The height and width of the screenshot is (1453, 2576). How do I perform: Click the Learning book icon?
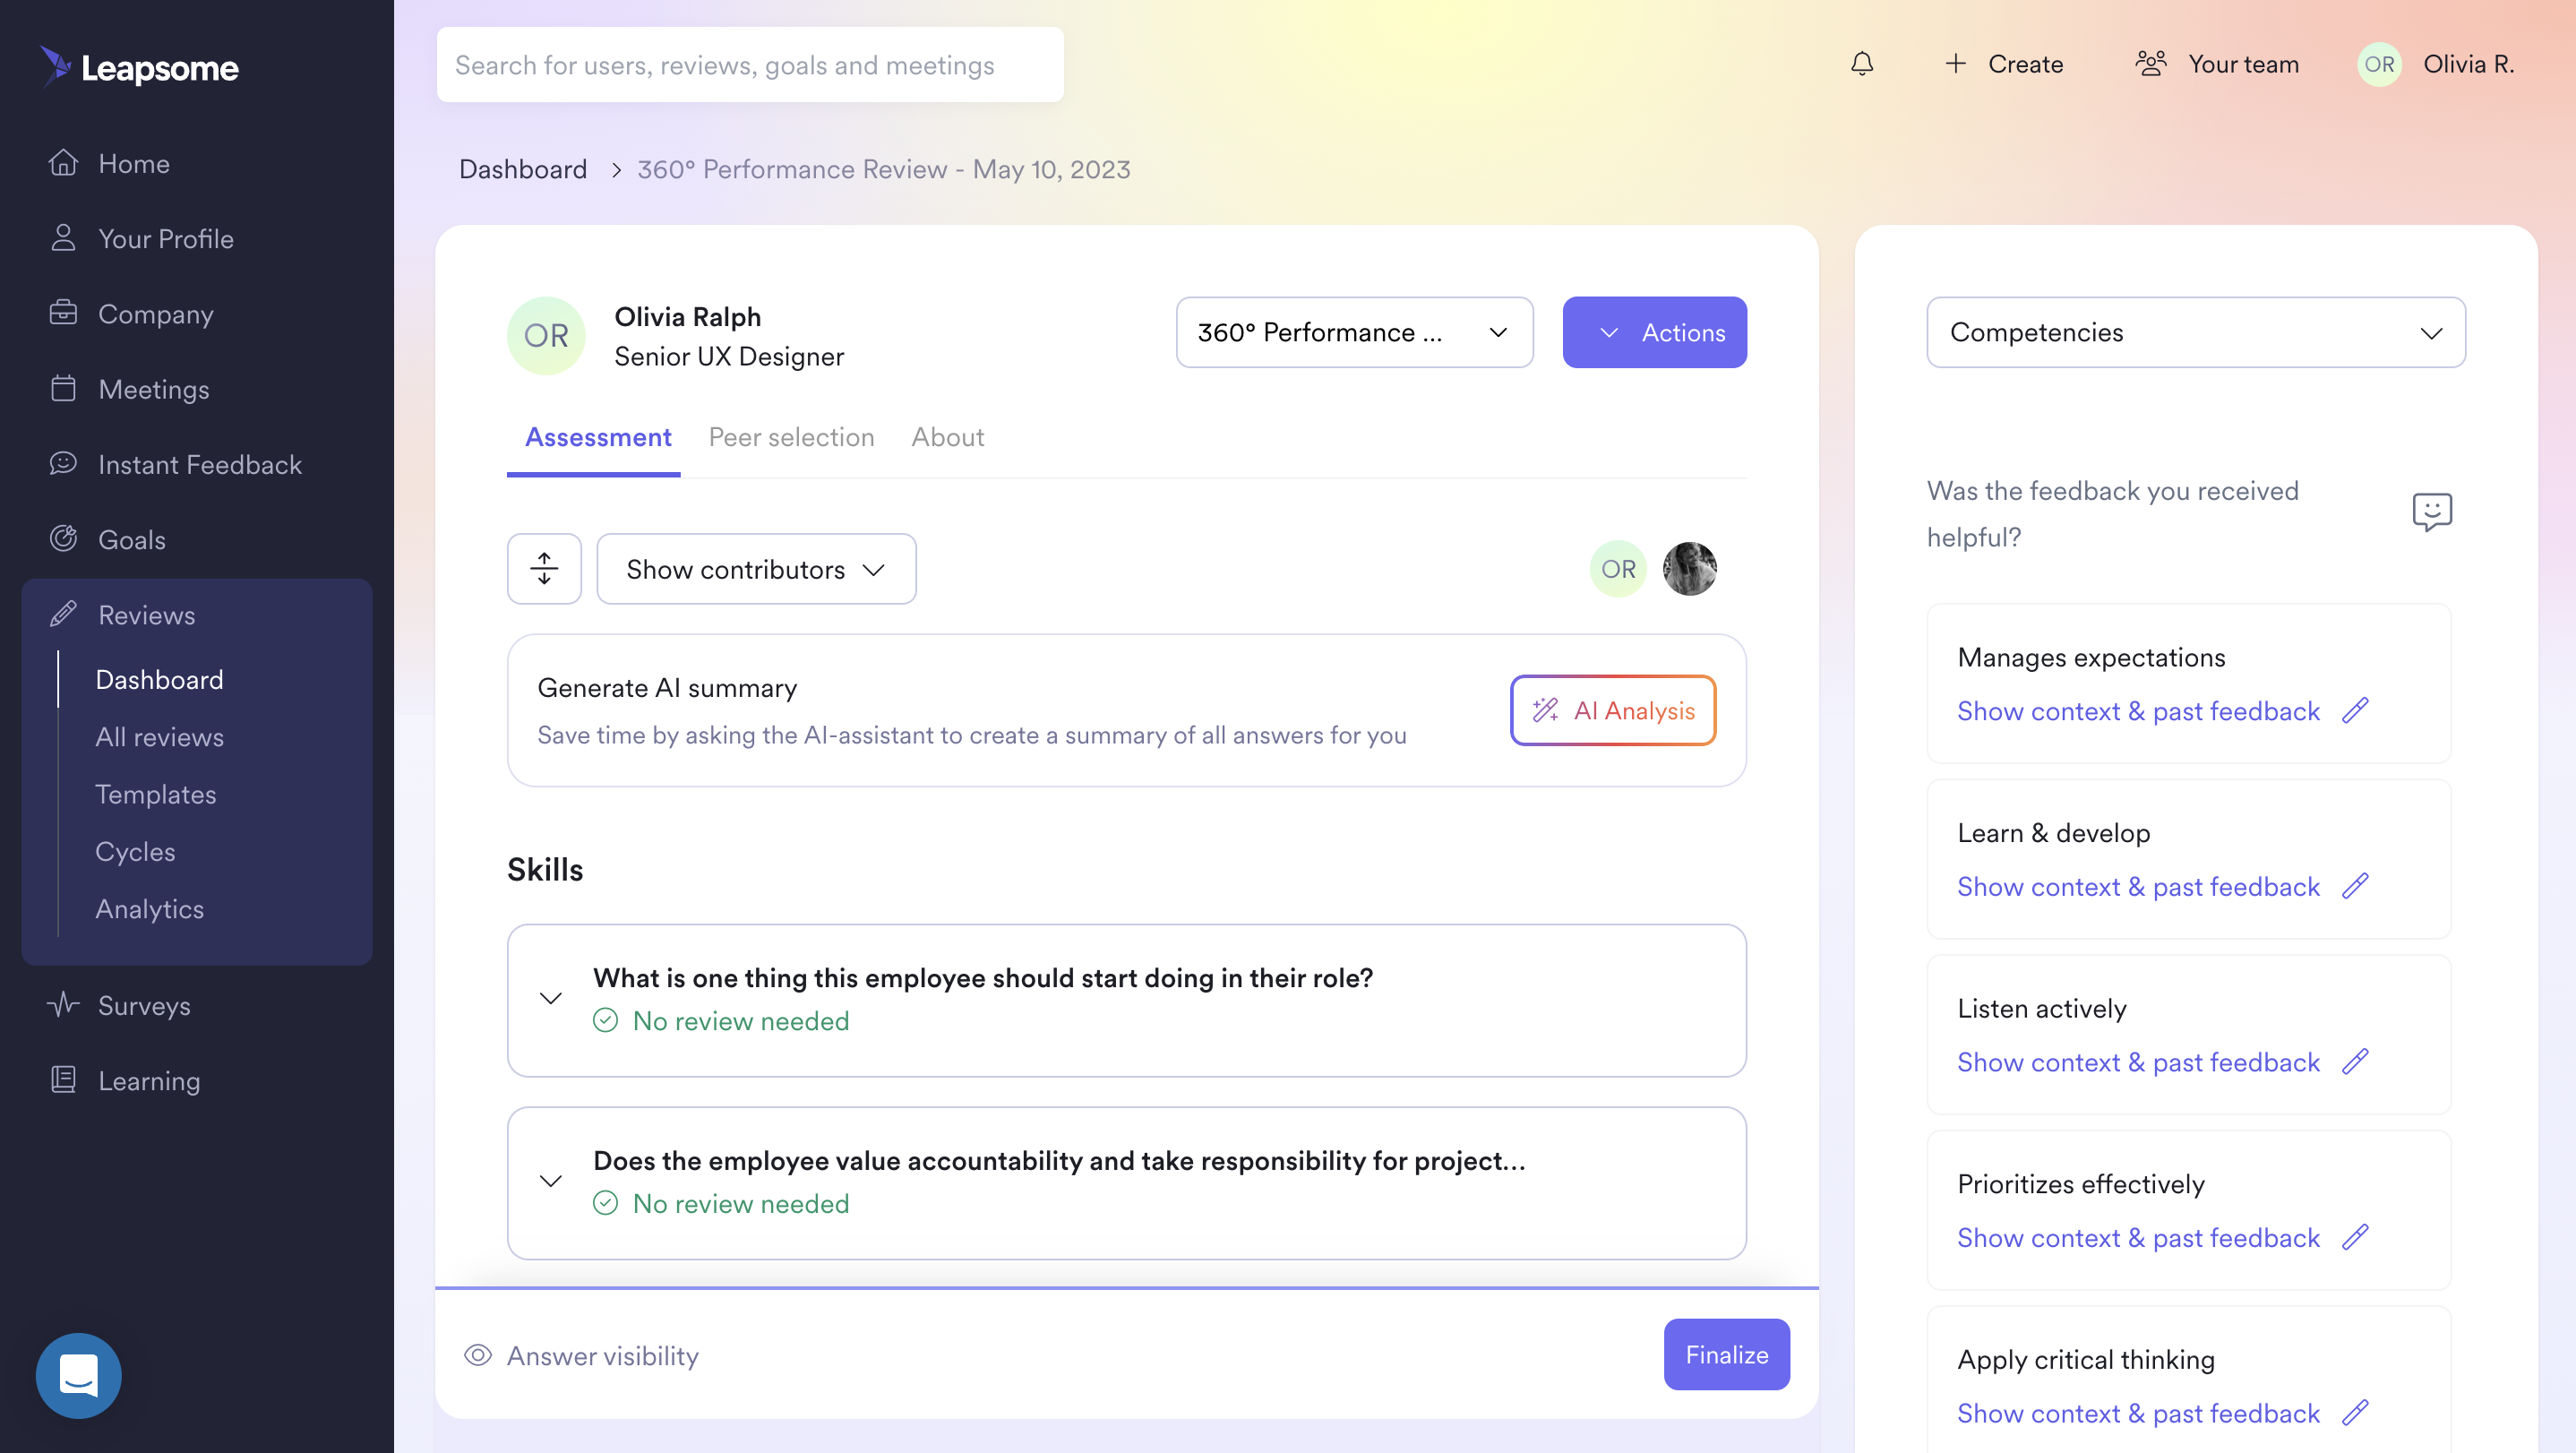(x=63, y=1080)
